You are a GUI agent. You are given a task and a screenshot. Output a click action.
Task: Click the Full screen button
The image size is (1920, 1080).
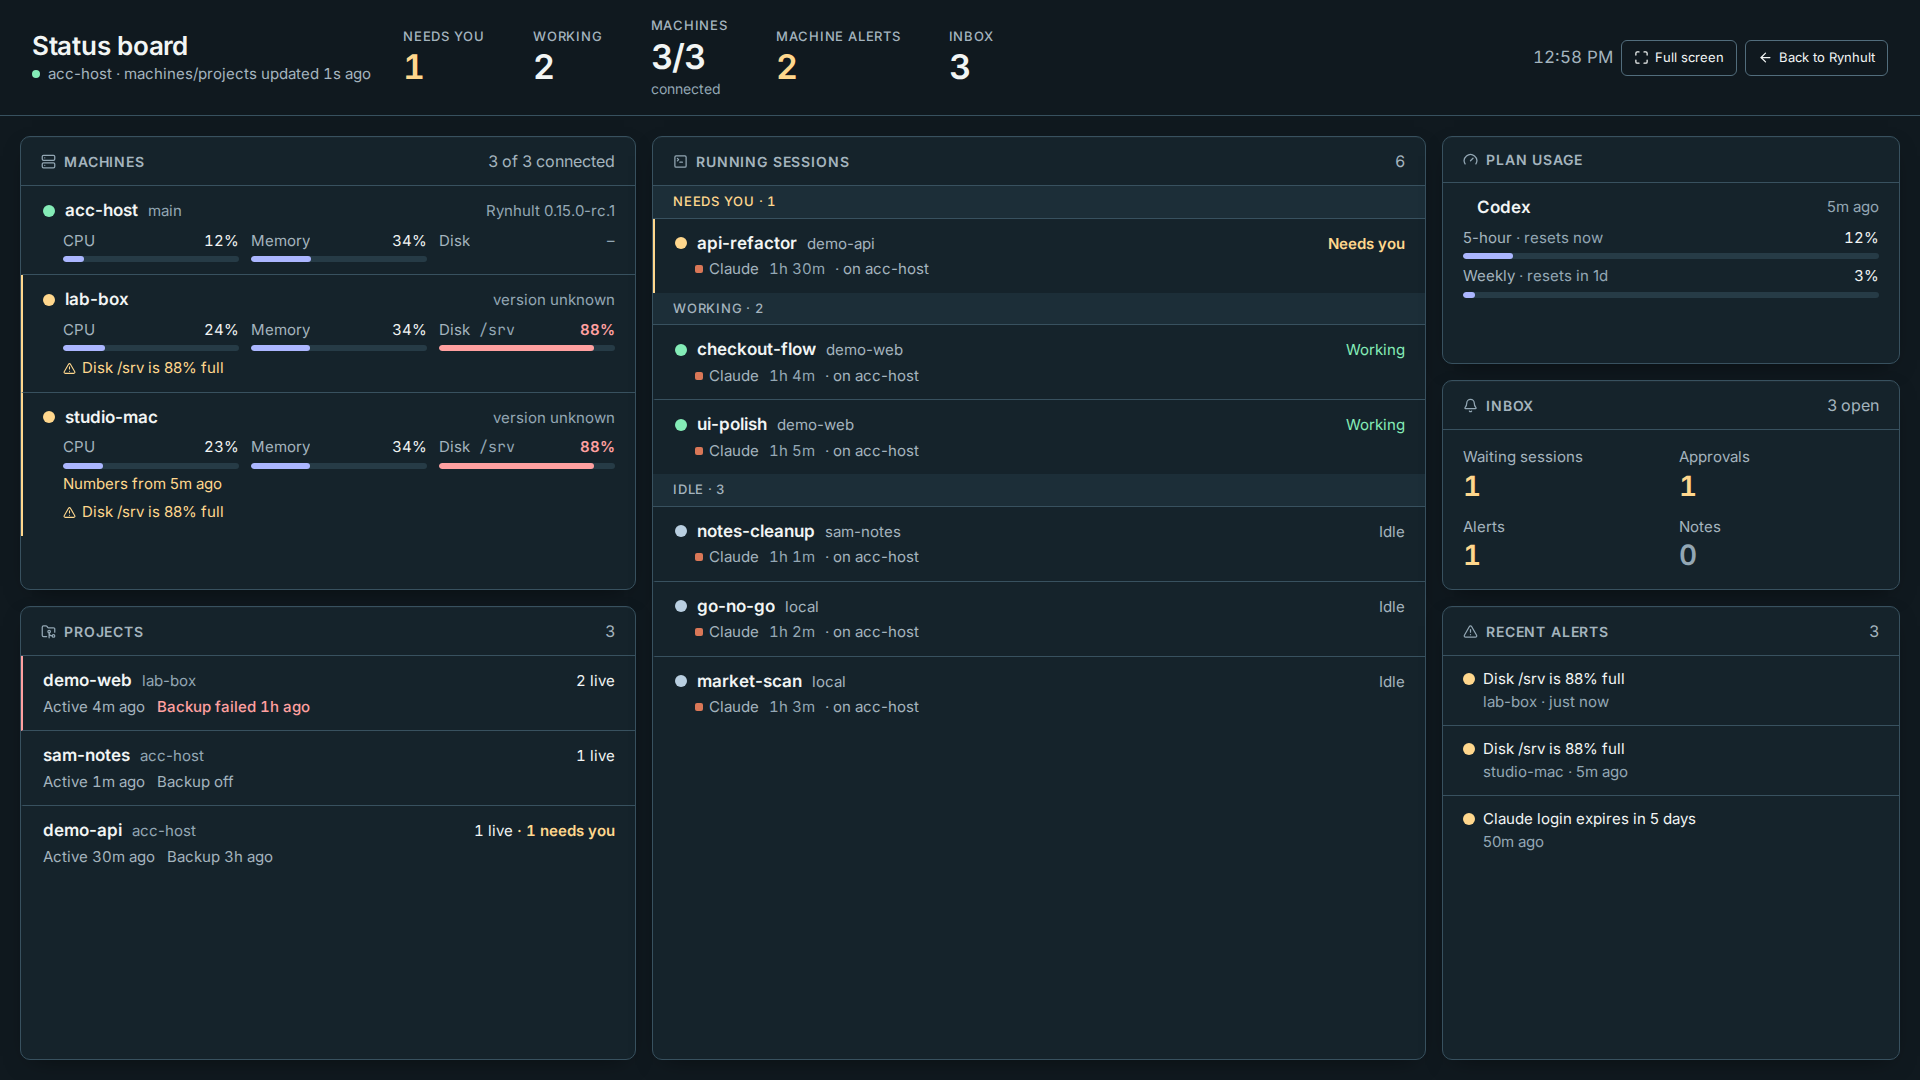point(1678,58)
